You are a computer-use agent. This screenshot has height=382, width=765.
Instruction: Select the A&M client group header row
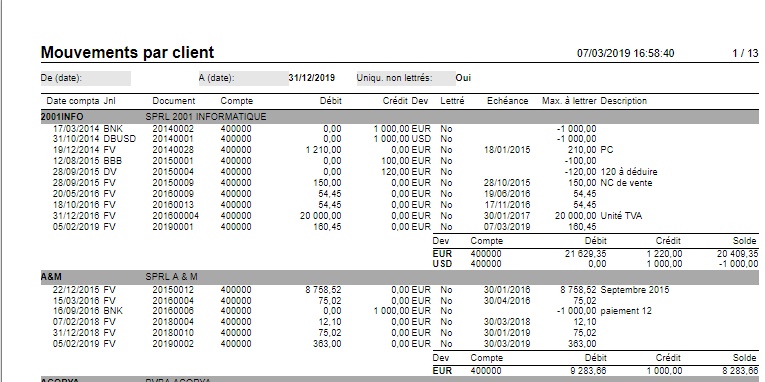[x=400, y=277]
